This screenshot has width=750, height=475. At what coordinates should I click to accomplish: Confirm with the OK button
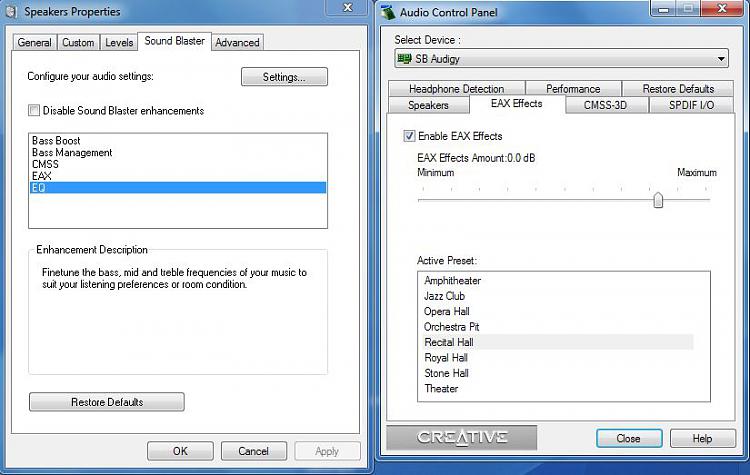pyautogui.click(x=180, y=451)
